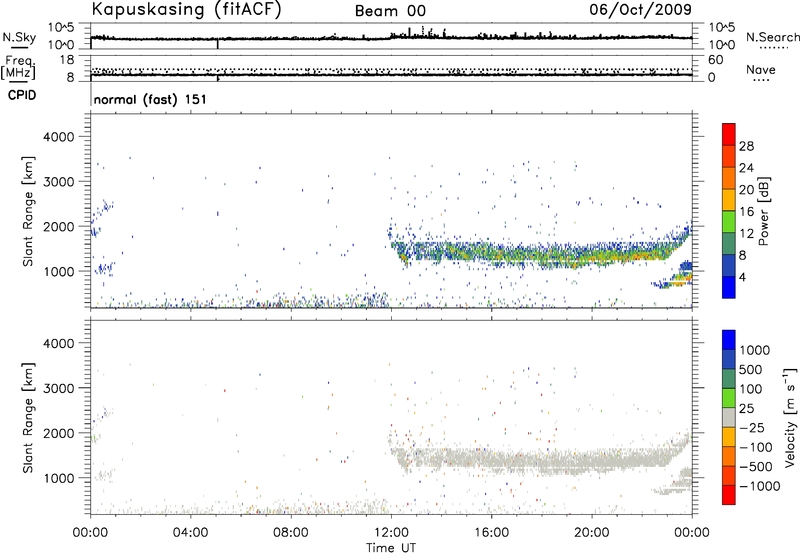Select the CPID row label
800x554 pixels.
(22, 95)
